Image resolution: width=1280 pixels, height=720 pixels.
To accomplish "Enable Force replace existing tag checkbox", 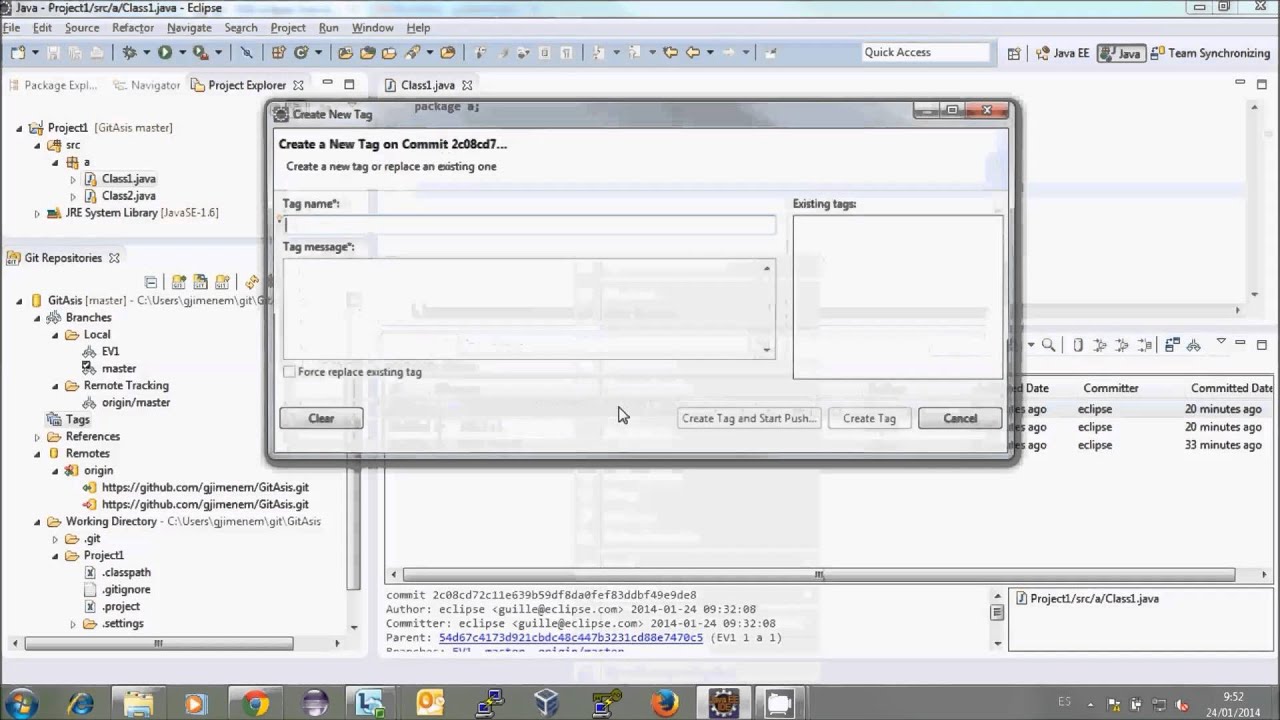I will pos(290,372).
